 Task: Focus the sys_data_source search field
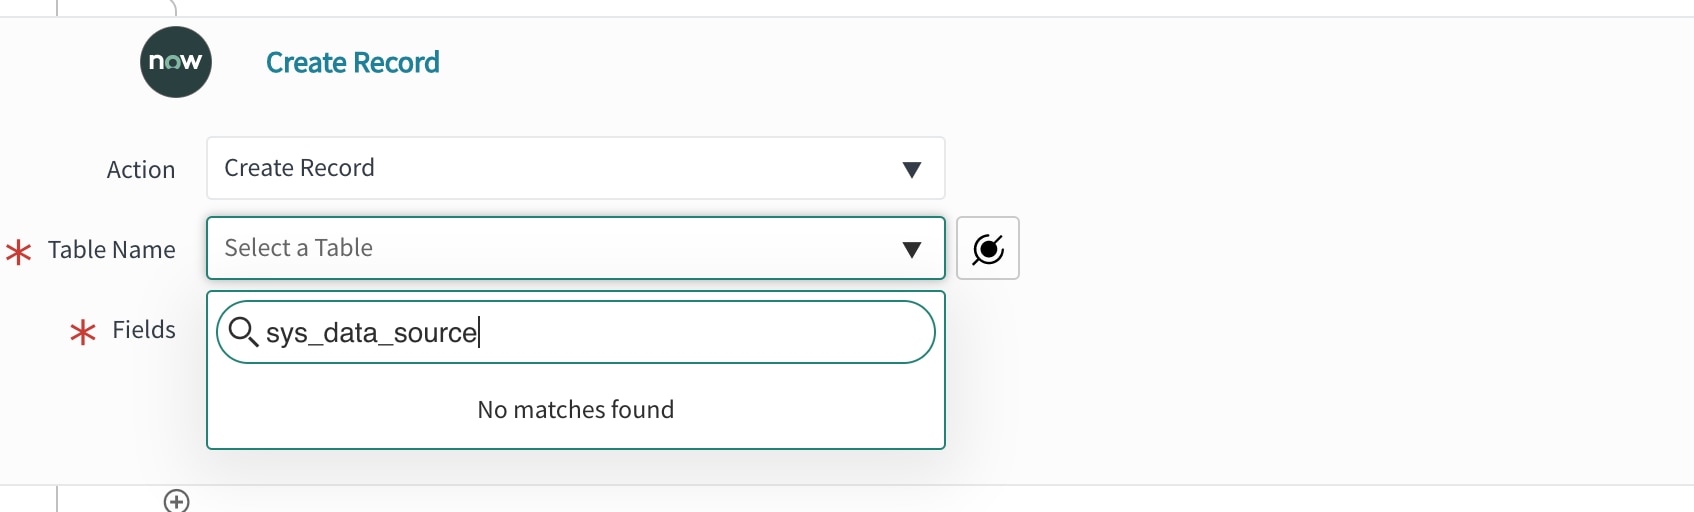tap(600, 332)
